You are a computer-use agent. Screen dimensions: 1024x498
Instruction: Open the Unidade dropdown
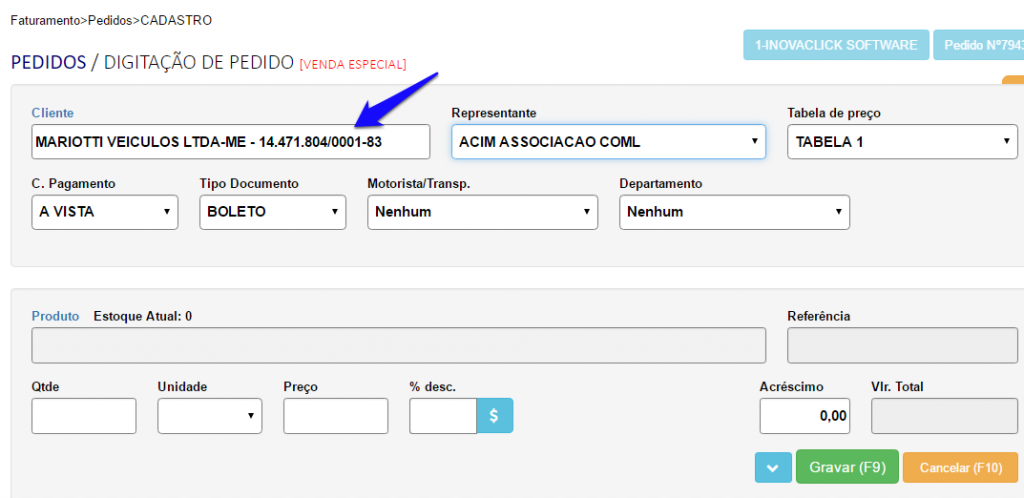click(x=209, y=416)
